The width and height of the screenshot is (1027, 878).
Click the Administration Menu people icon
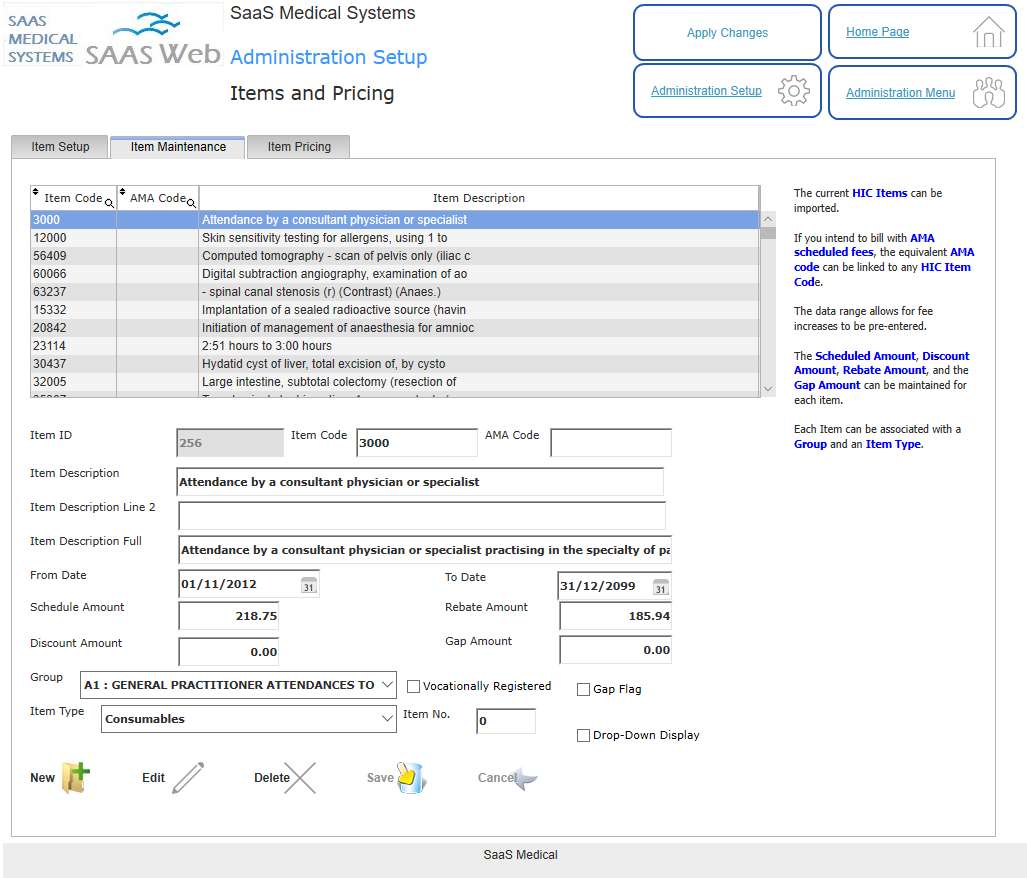988,92
